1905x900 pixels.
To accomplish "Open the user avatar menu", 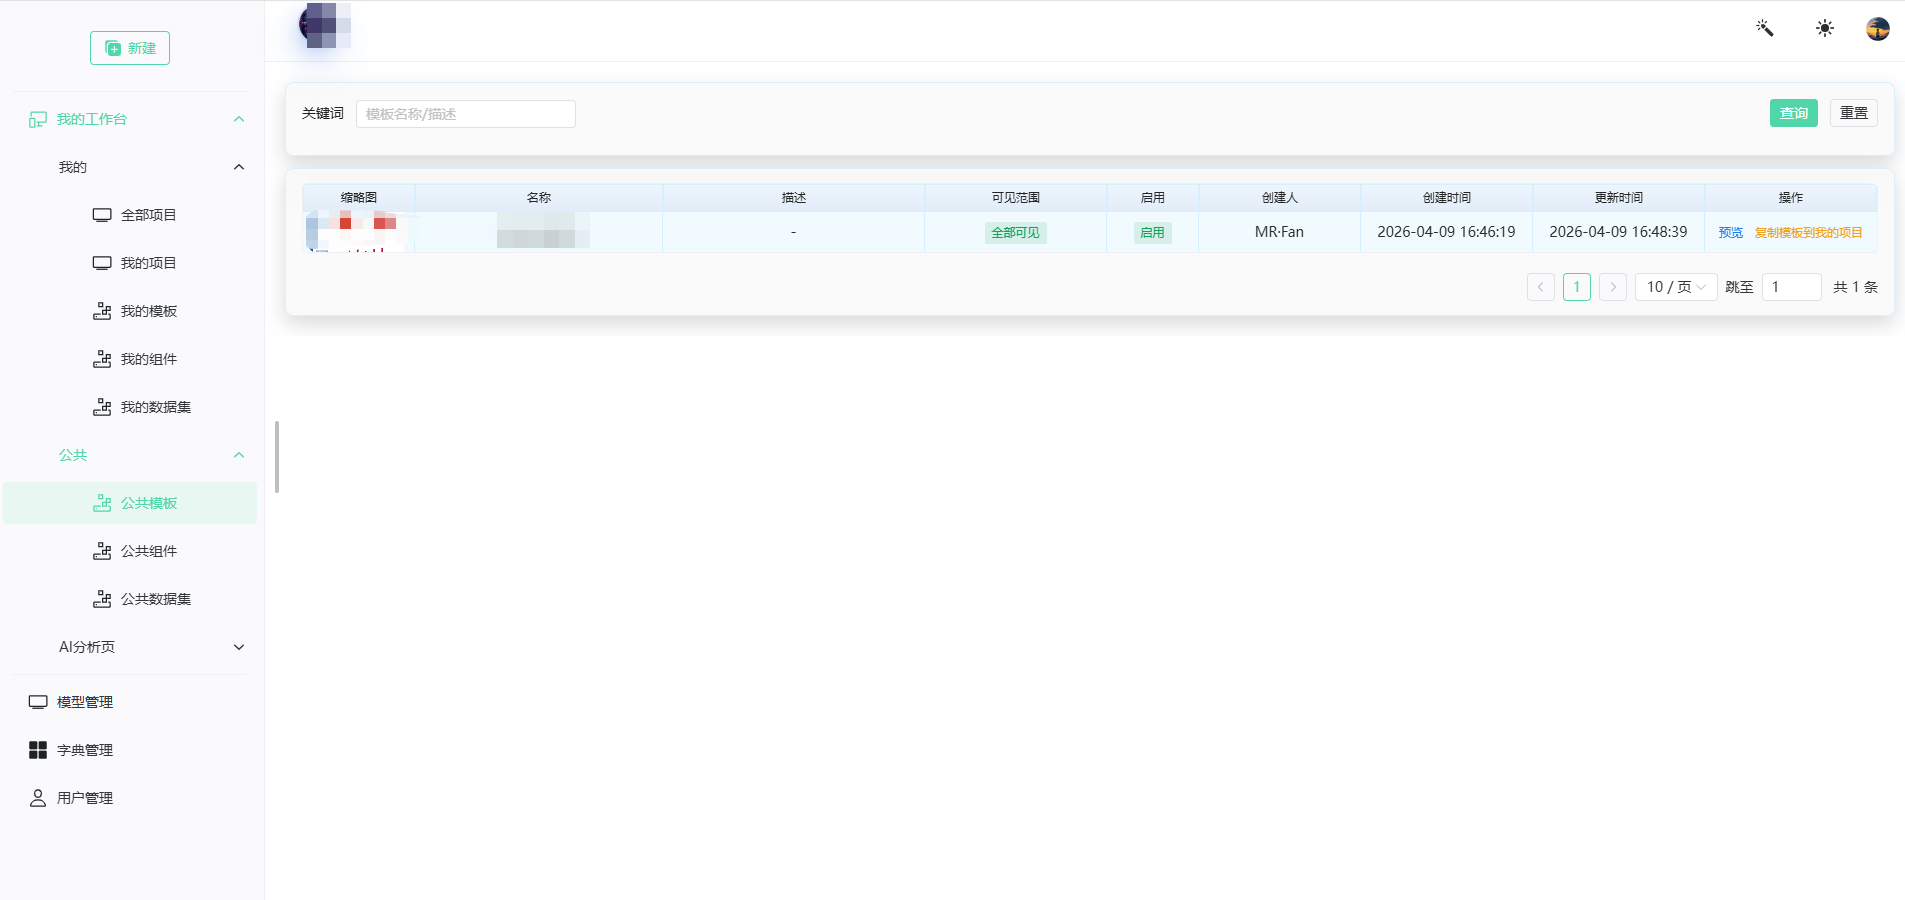I will point(1878,29).
